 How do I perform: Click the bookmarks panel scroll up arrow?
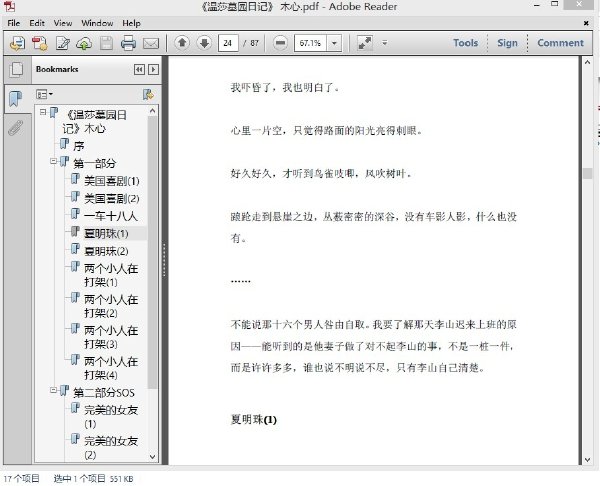coord(152,111)
